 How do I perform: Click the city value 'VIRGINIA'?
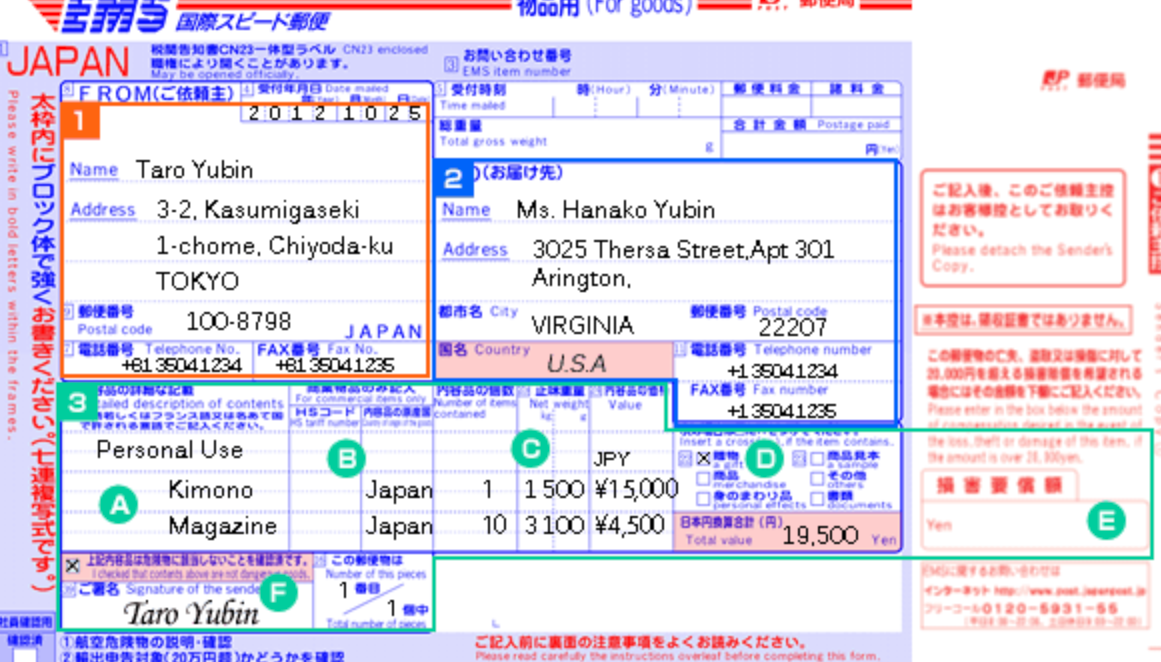[x=583, y=325]
